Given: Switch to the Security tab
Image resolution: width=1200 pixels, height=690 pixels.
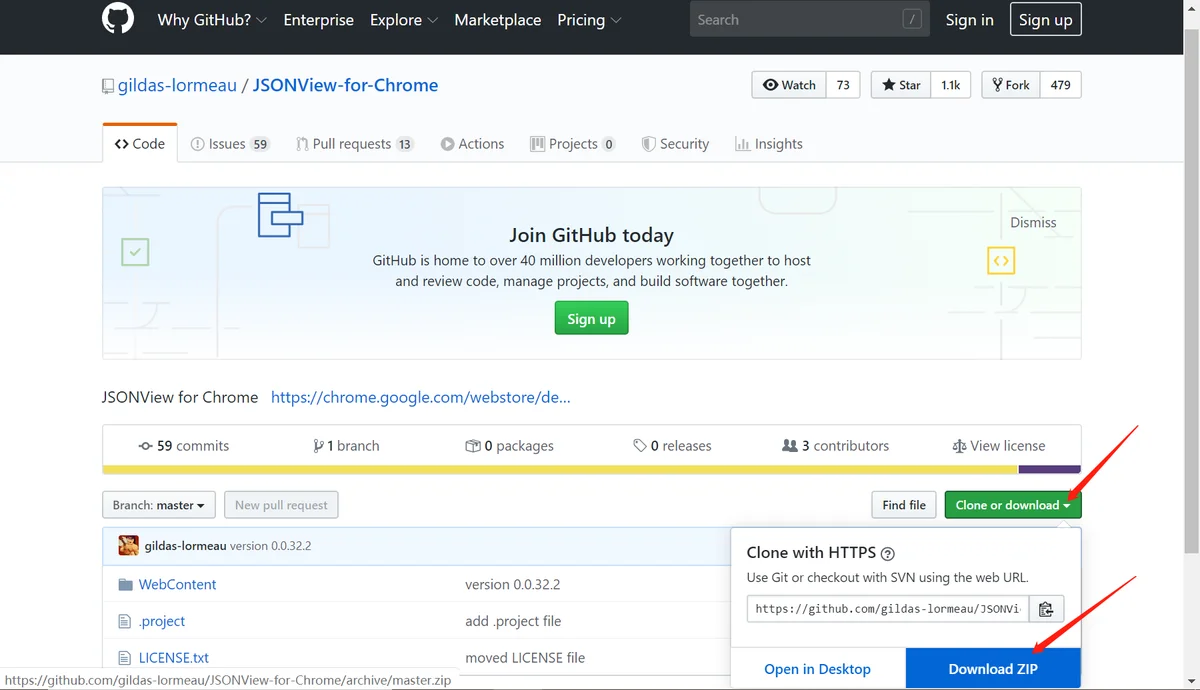Looking at the screenshot, I should (x=675, y=144).
